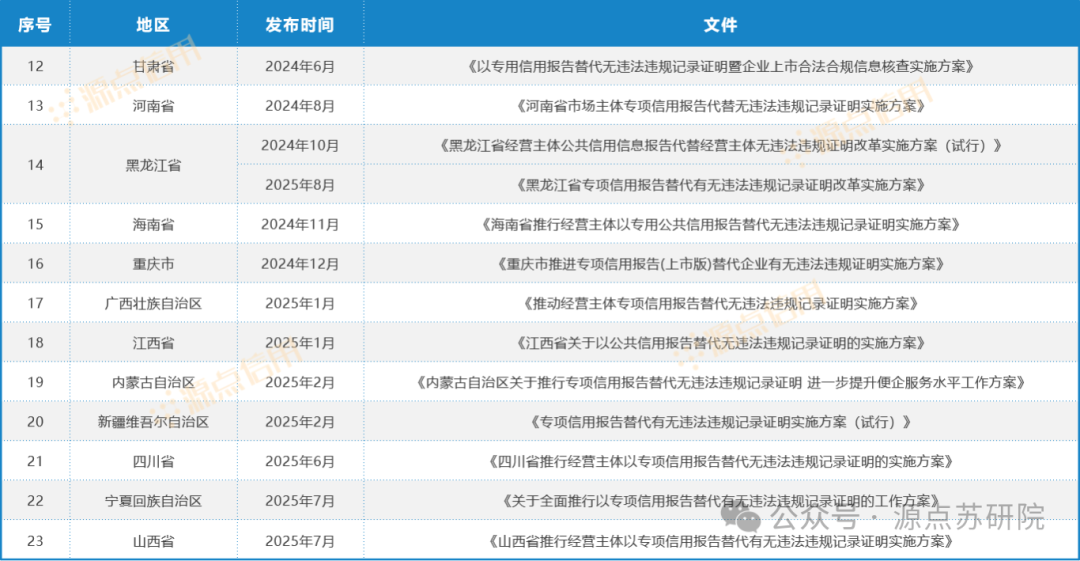Select the 江西省关于以公共信用报告 document title

click(720, 343)
